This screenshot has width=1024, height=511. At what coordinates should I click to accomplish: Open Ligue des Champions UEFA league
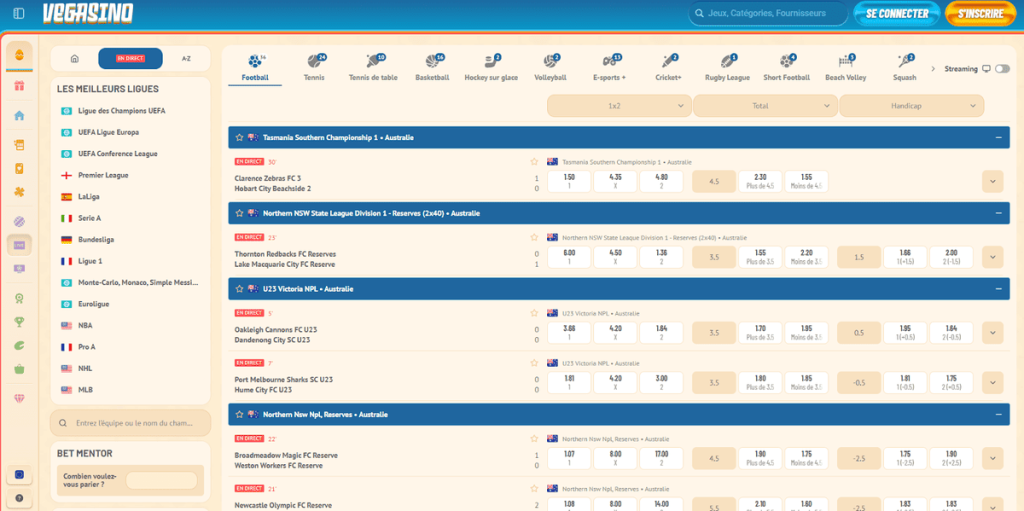click(121, 111)
